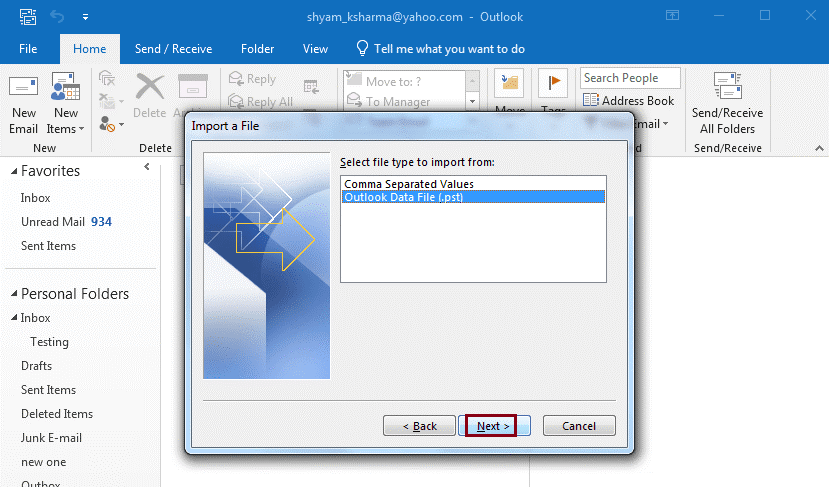Click the Undo arrow in title bar
This screenshot has width=829, height=487.
(x=57, y=17)
